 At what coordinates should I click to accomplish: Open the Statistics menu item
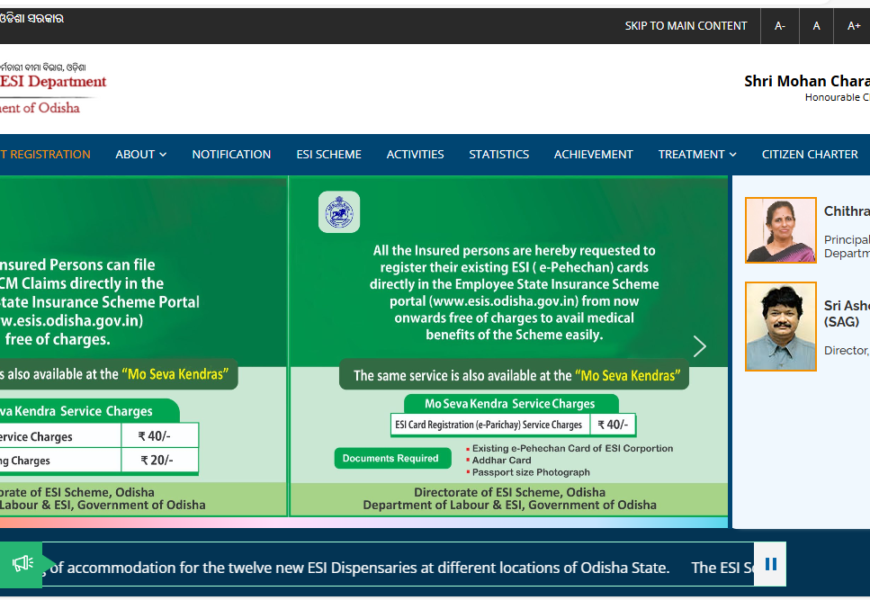(x=499, y=154)
